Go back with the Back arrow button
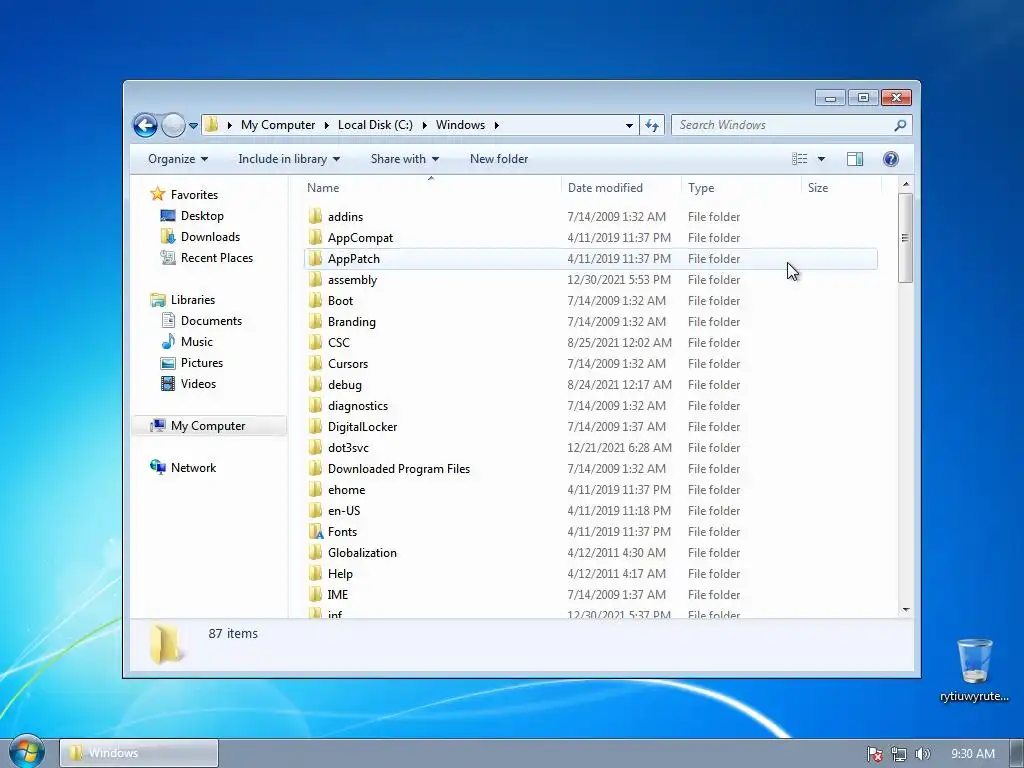The height and width of the screenshot is (768, 1024). [x=146, y=125]
